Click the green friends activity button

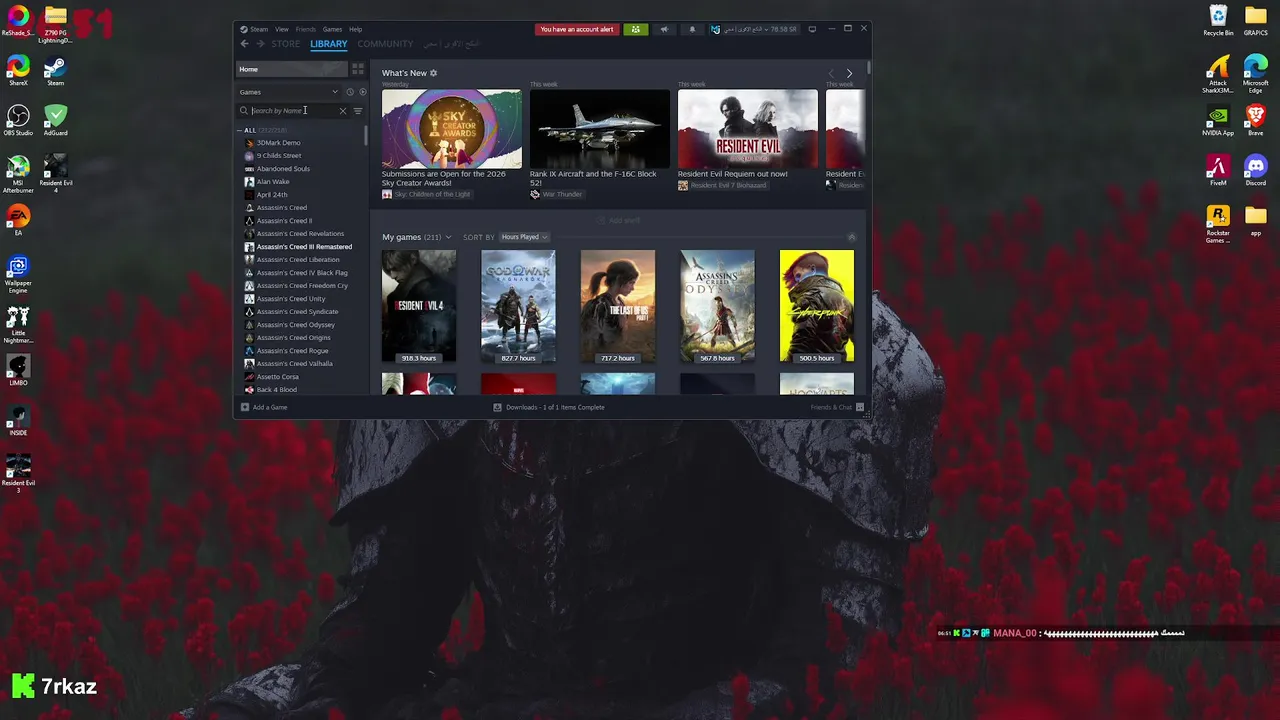coord(635,29)
